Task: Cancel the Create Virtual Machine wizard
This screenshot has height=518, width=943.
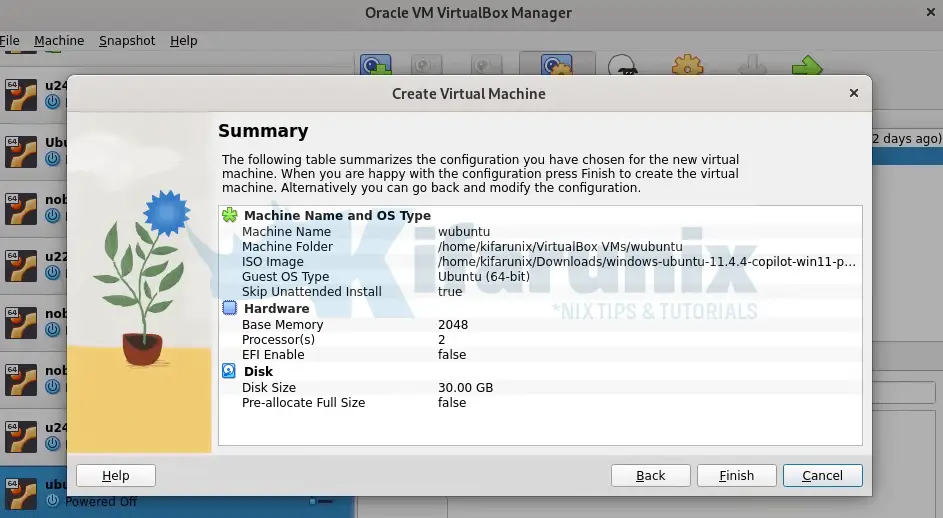Action: point(823,475)
